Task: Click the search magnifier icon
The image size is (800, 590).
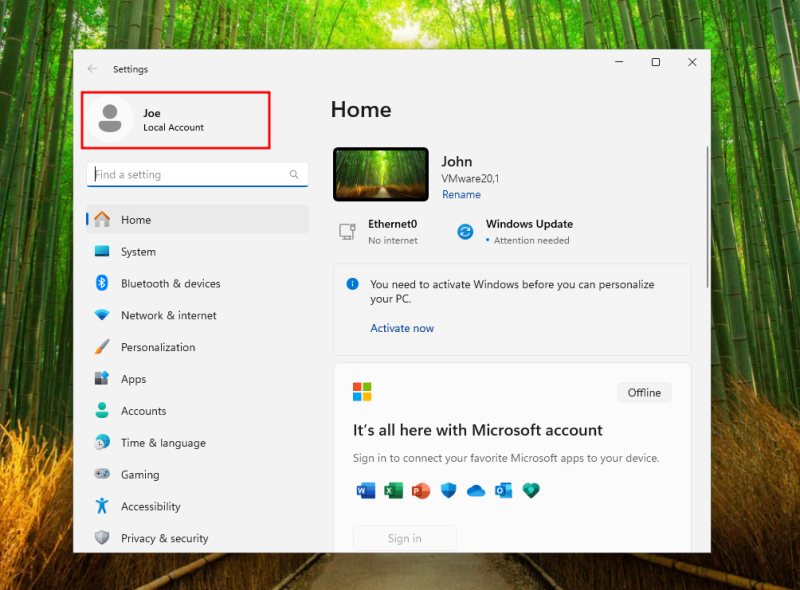Action: [x=294, y=175]
